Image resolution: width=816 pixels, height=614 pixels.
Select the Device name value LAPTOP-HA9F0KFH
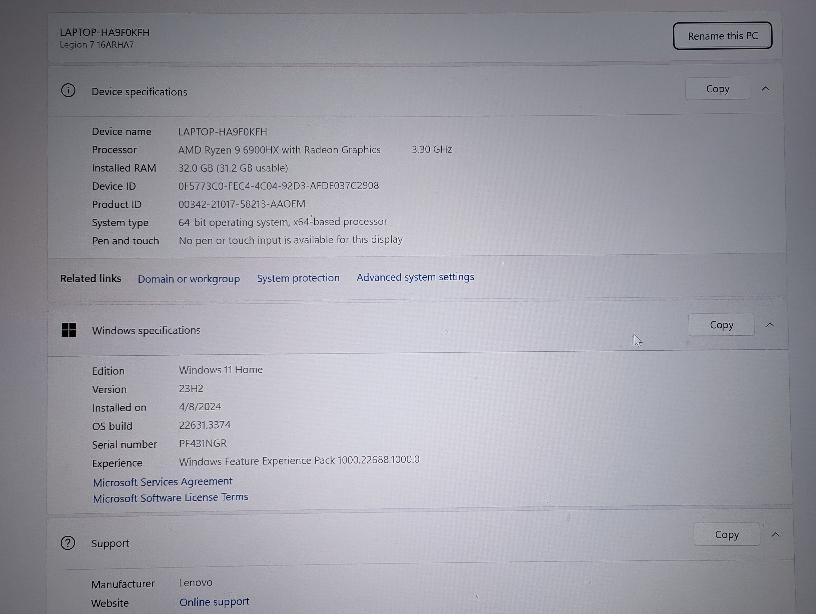(x=223, y=132)
